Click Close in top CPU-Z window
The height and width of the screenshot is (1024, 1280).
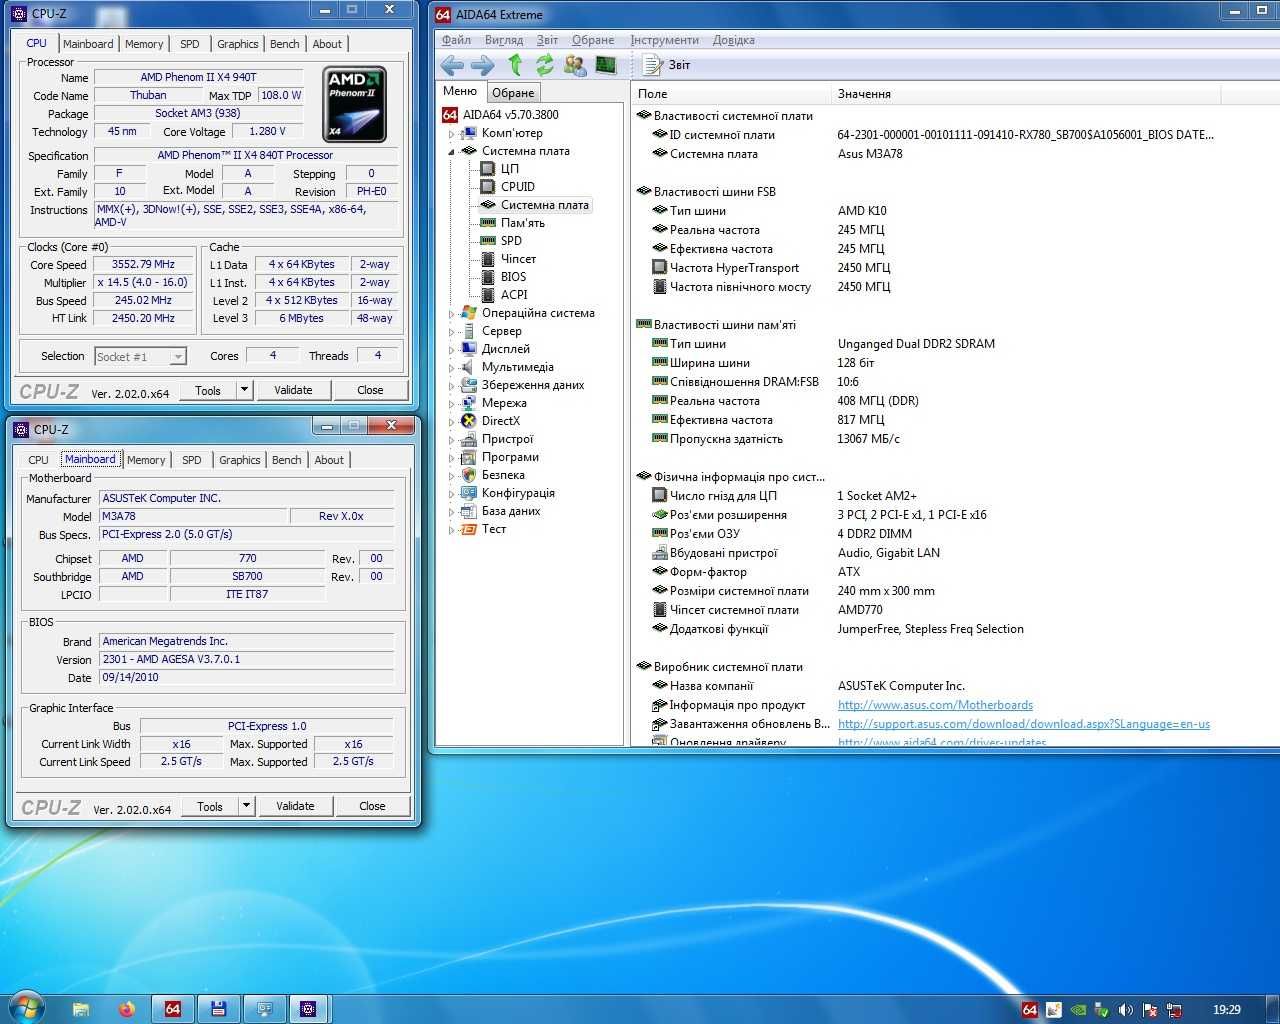[370, 390]
